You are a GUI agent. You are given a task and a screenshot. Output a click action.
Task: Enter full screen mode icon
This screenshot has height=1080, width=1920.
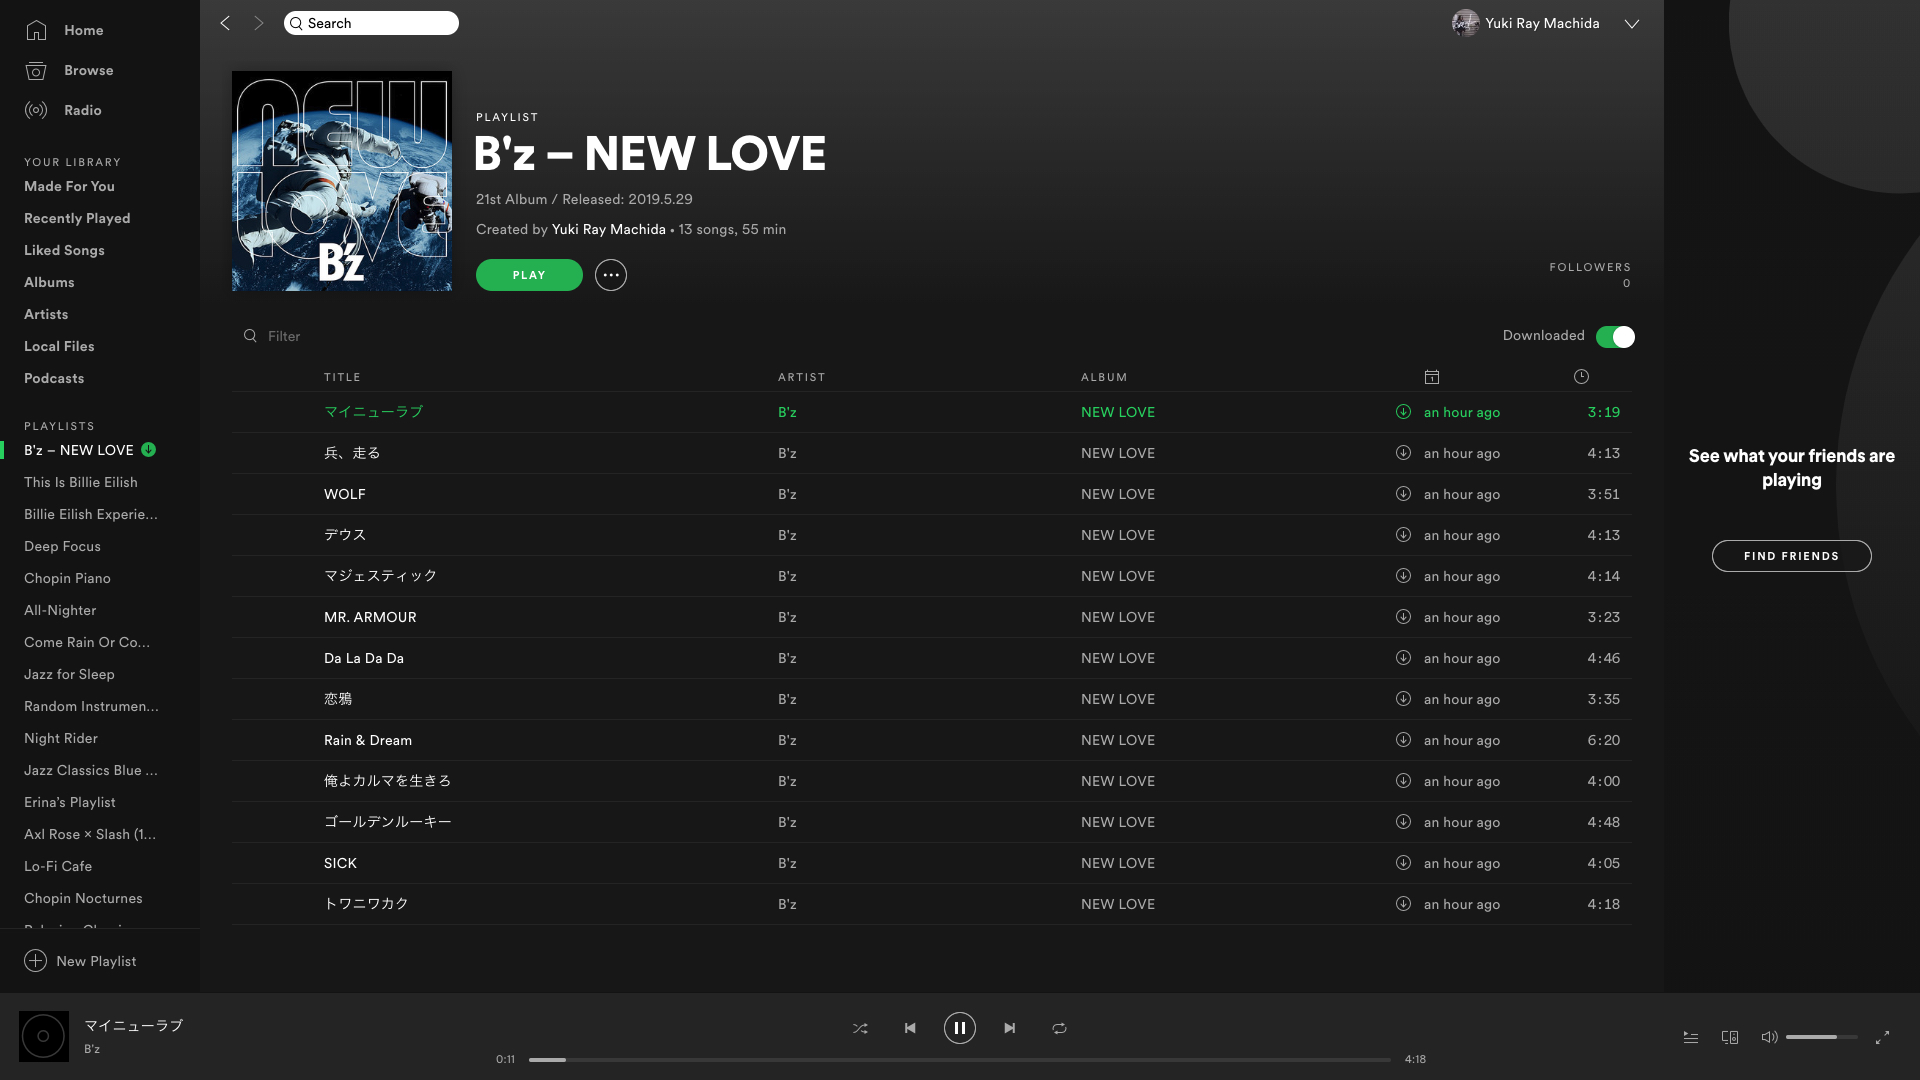coord(1882,1037)
